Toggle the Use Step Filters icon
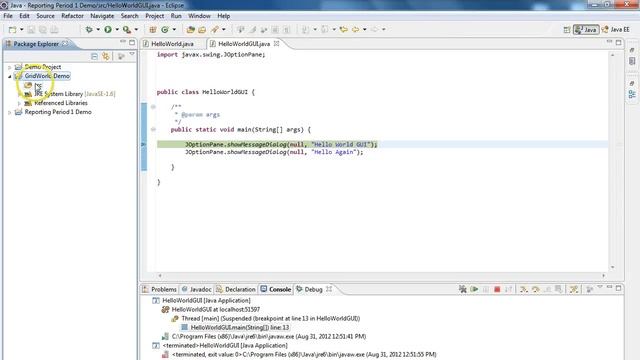Viewport: 640px width, 360px height. point(574,289)
